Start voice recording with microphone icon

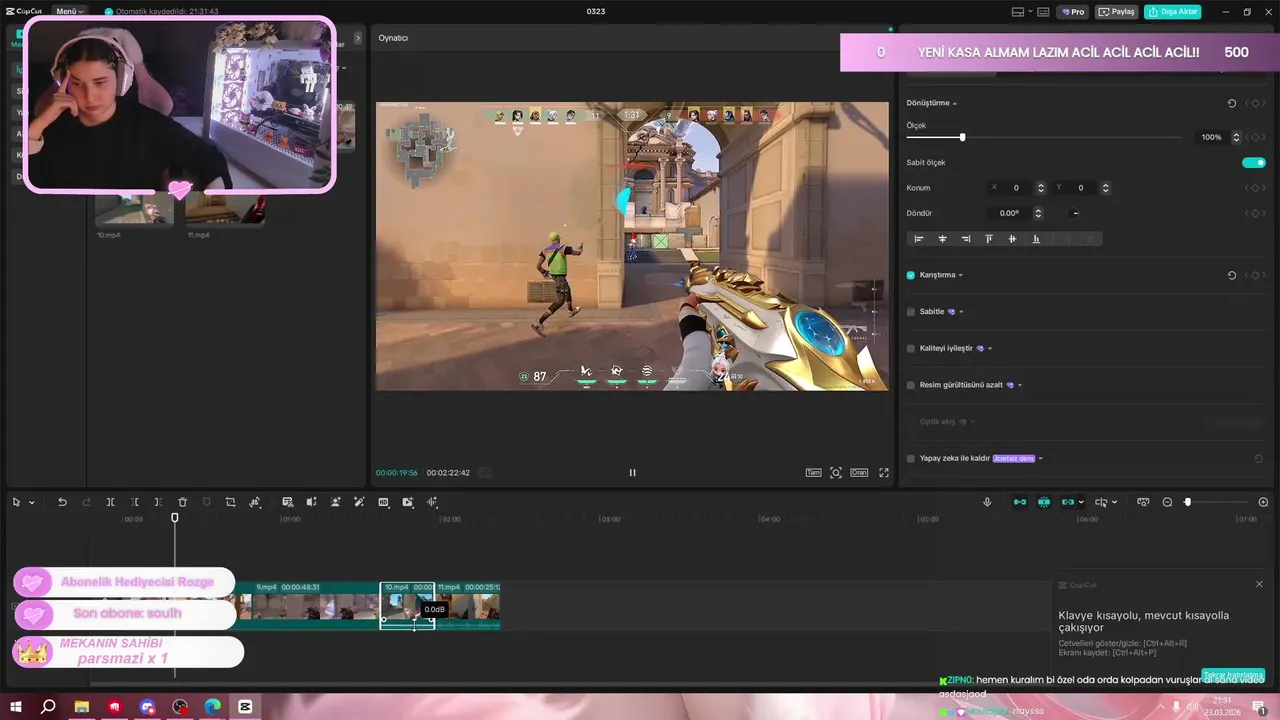pos(987,502)
